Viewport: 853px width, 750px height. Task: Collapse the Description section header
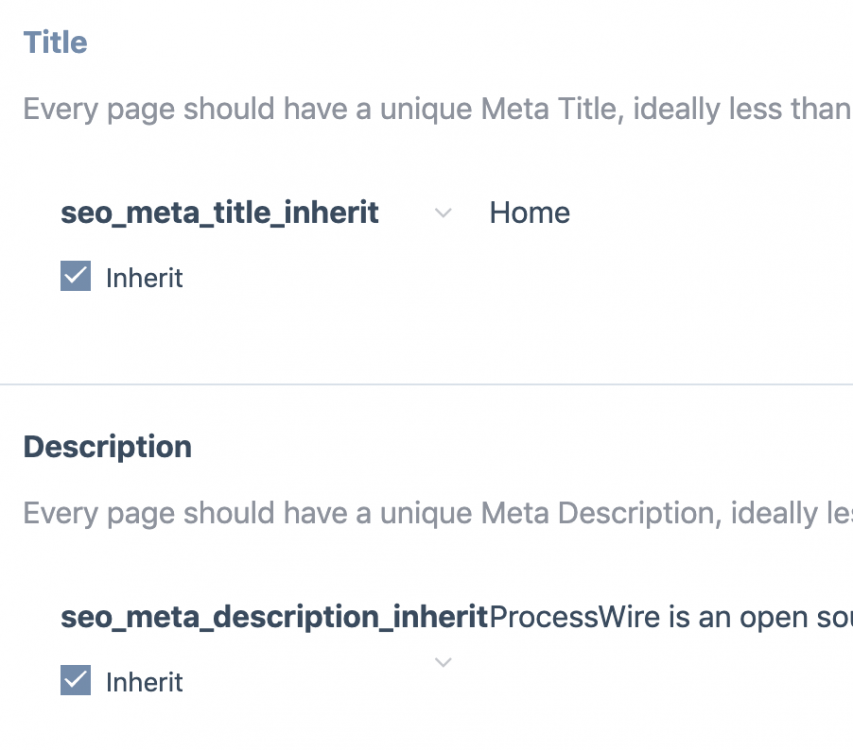pyautogui.click(x=108, y=447)
